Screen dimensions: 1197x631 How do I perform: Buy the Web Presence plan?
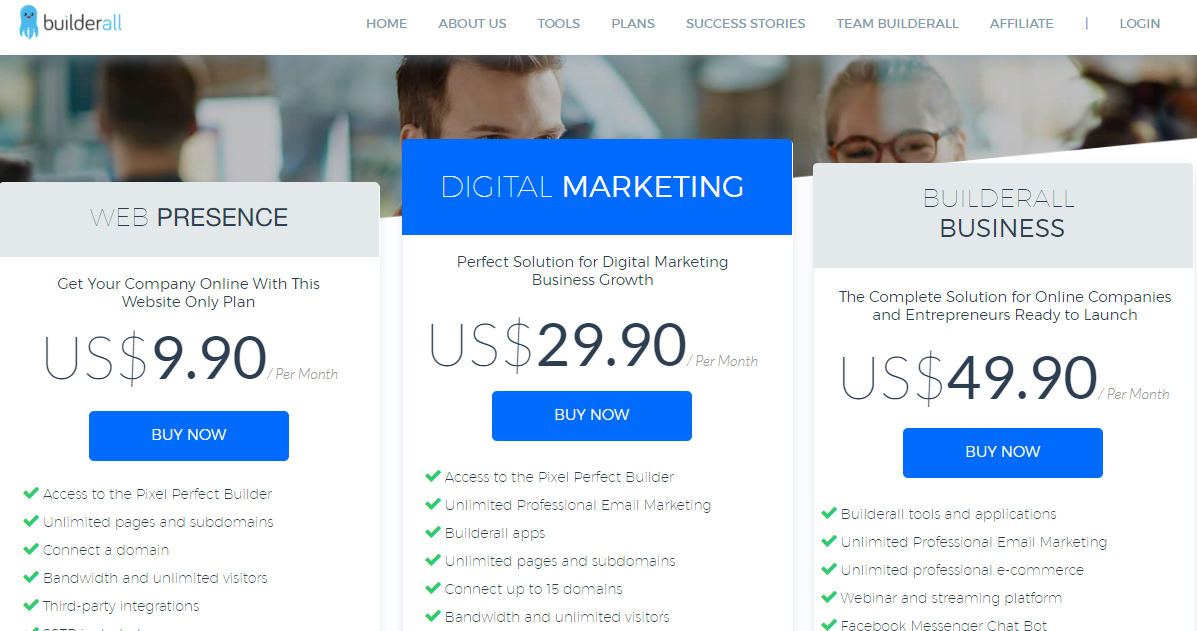tap(189, 436)
